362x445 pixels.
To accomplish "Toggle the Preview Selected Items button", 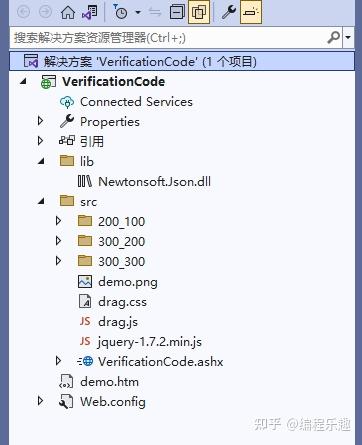I will pyautogui.click(x=251, y=12).
